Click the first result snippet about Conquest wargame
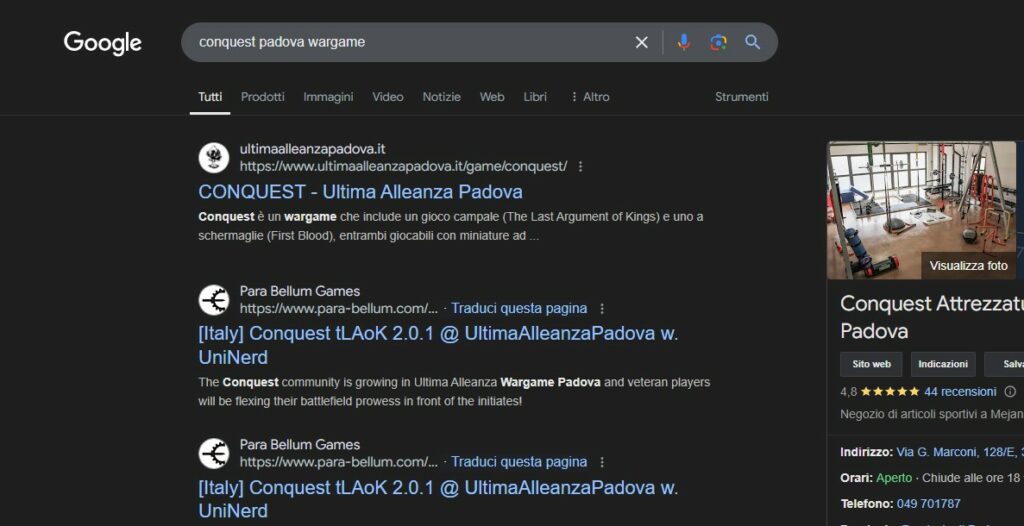The height and width of the screenshot is (526, 1024). [x=451, y=226]
